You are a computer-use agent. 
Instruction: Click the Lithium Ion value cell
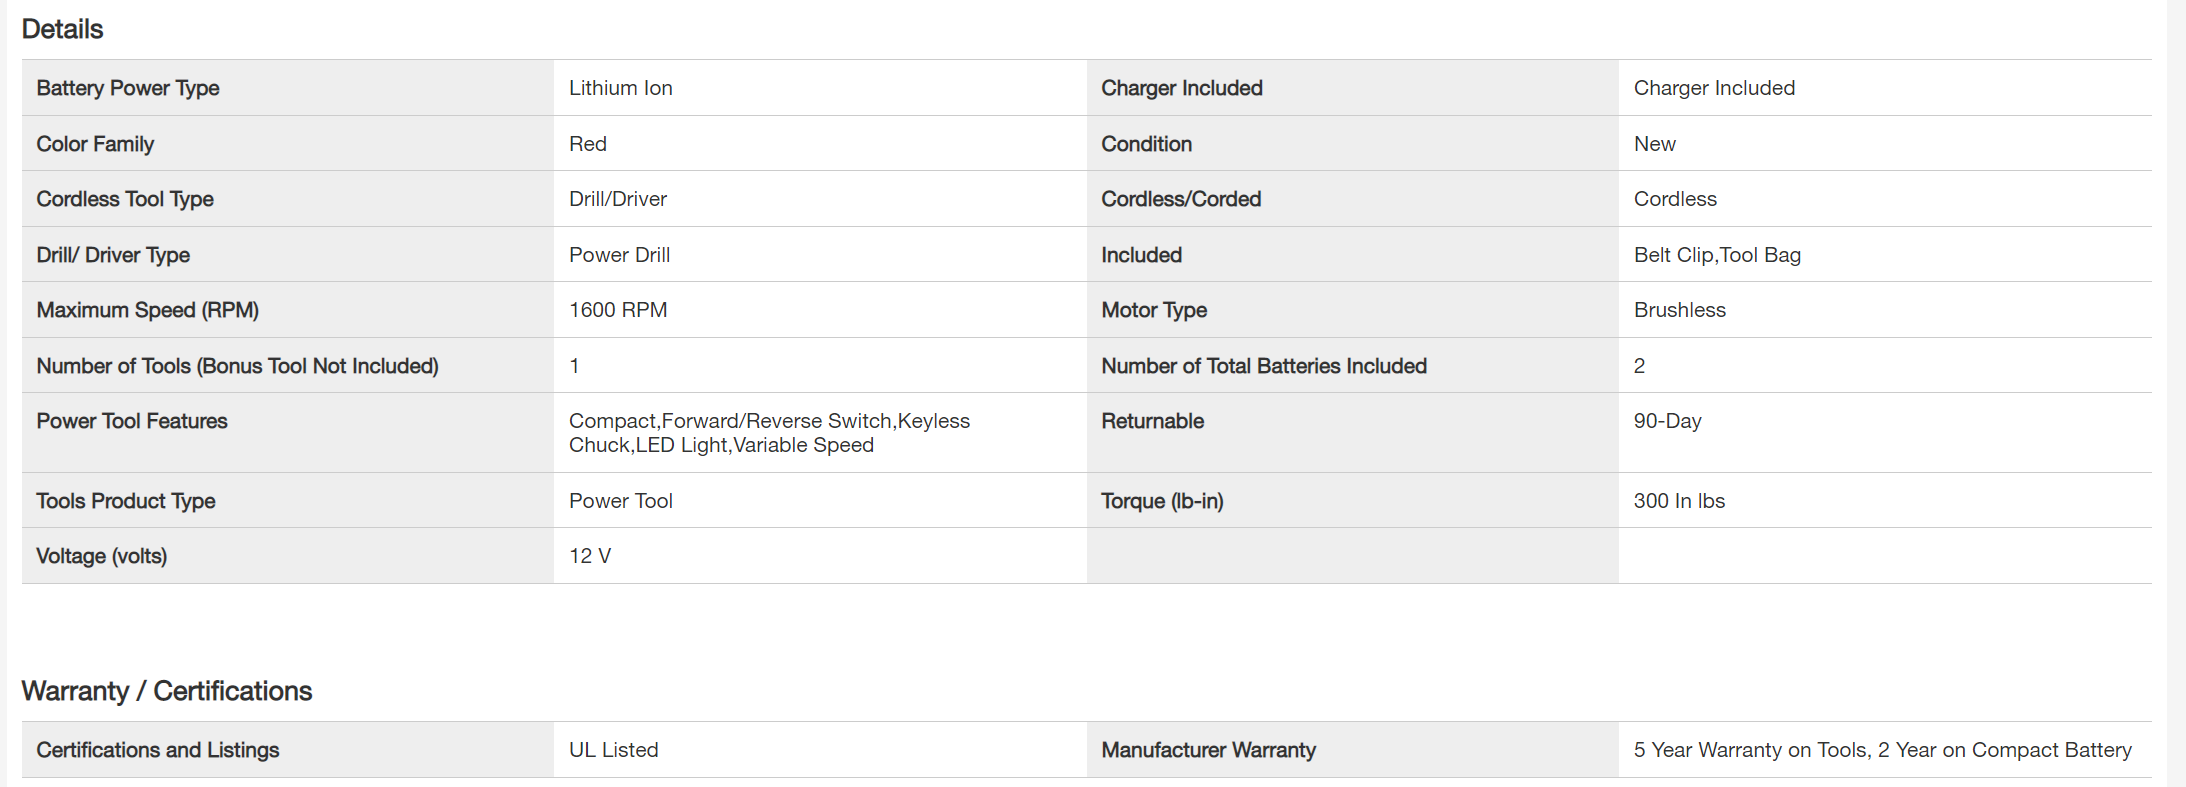click(x=620, y=88)
